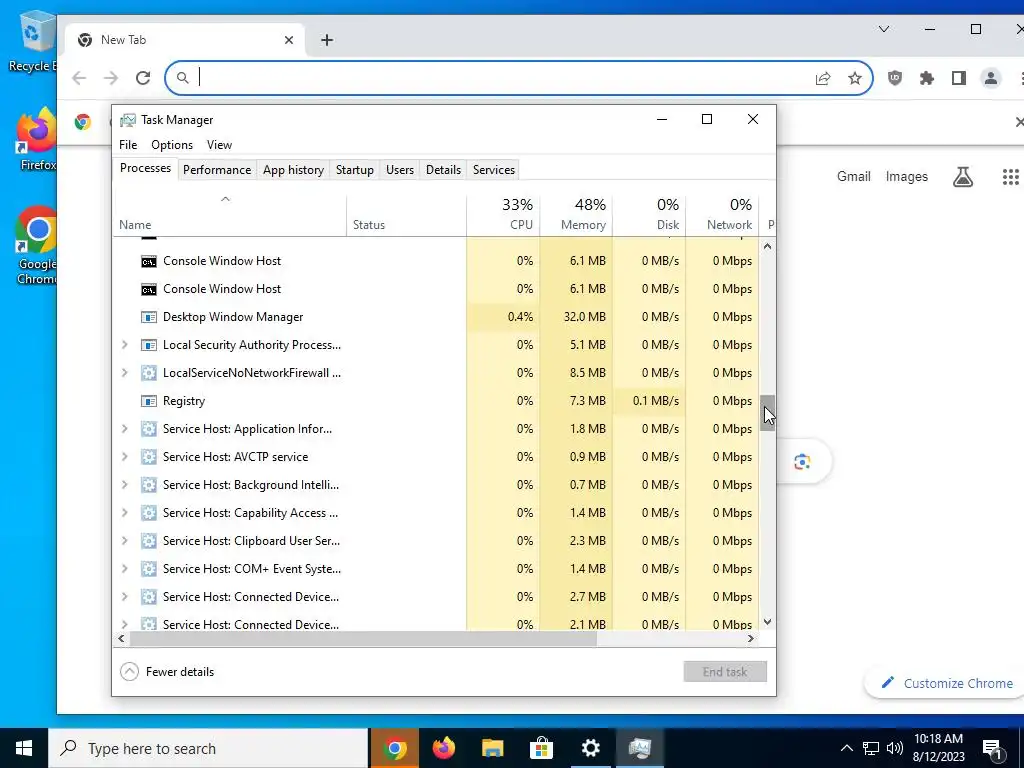The width and height of the screenshot is (1024, 768).
Task: Open the File menu in Task Manager
Action: pyautogui.click(x=128, y=145)
